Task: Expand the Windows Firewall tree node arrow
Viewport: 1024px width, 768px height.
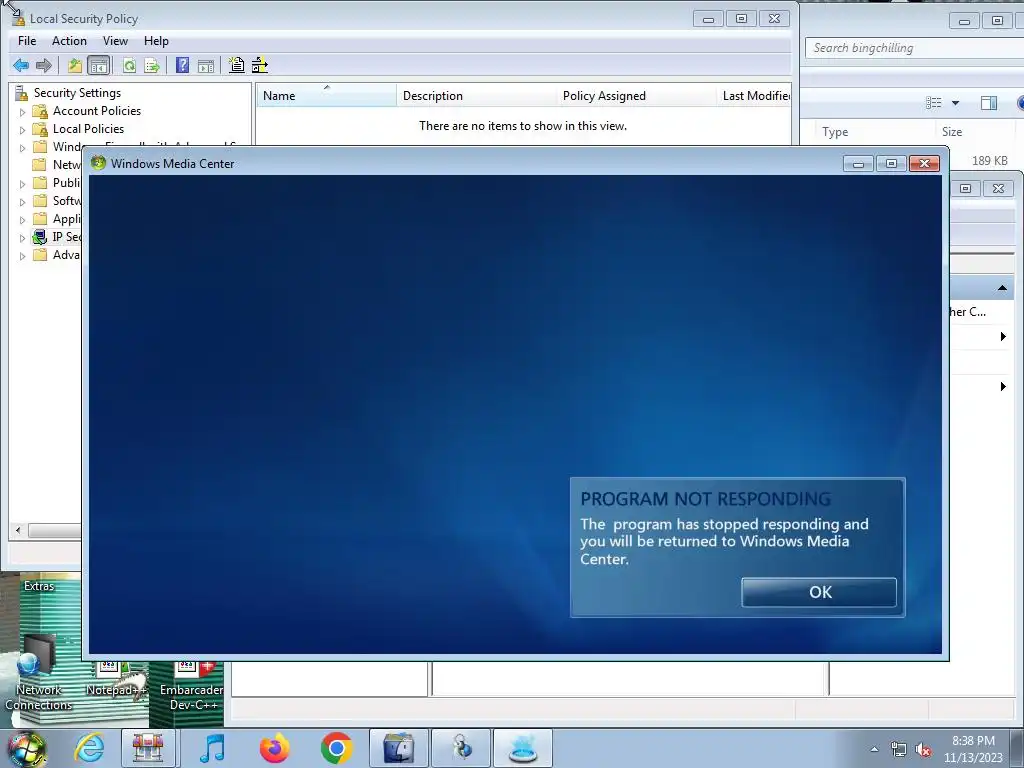Action: [x=22, y=148]
